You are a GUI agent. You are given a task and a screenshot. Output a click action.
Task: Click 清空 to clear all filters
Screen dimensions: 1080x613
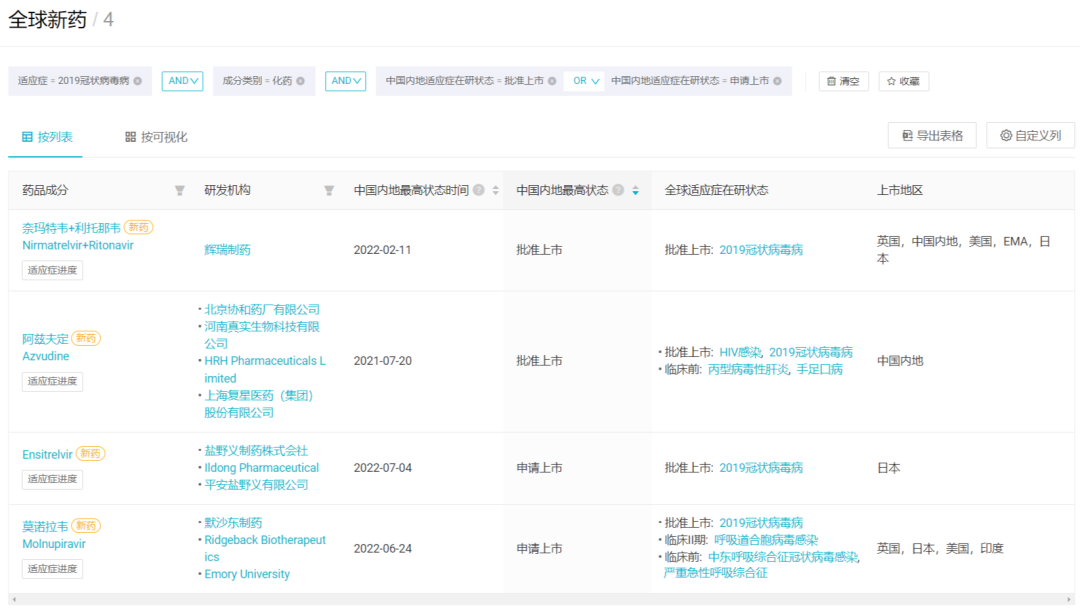click(843, 81)
